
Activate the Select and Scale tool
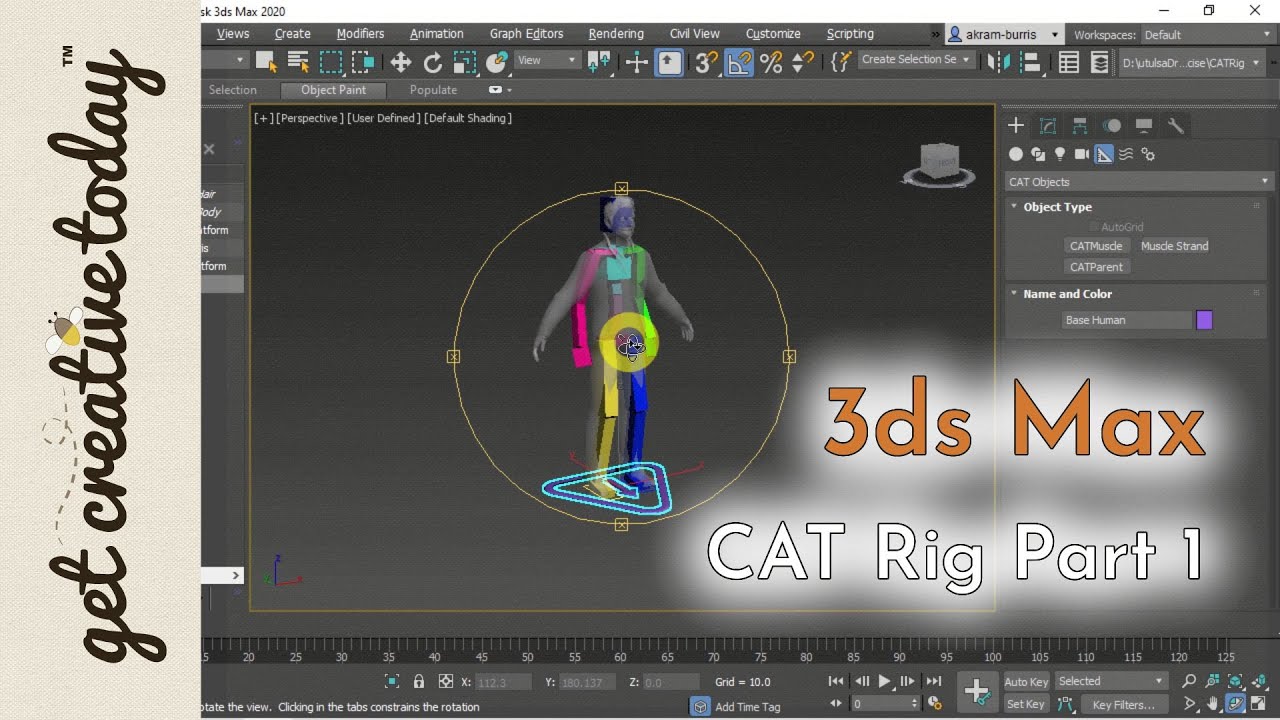tap(465, 62)
